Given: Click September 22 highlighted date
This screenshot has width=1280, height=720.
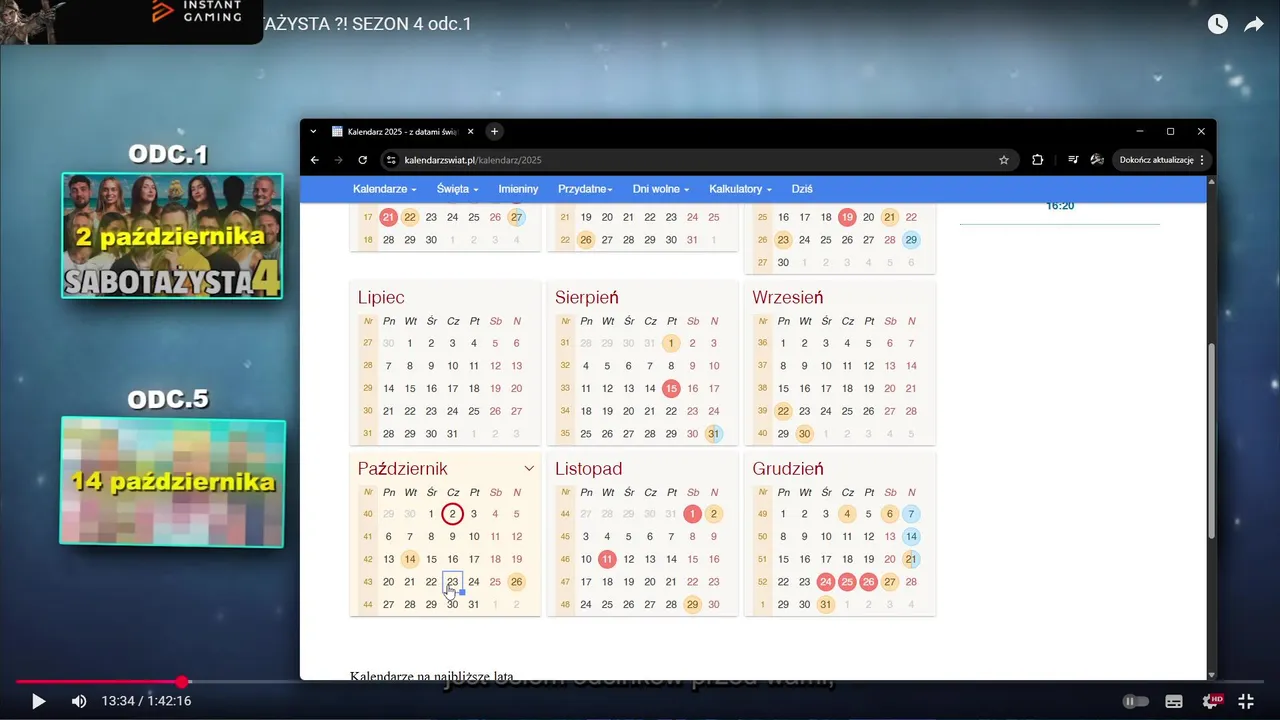Looking at the screenshot, I should (x=783, y=411).
